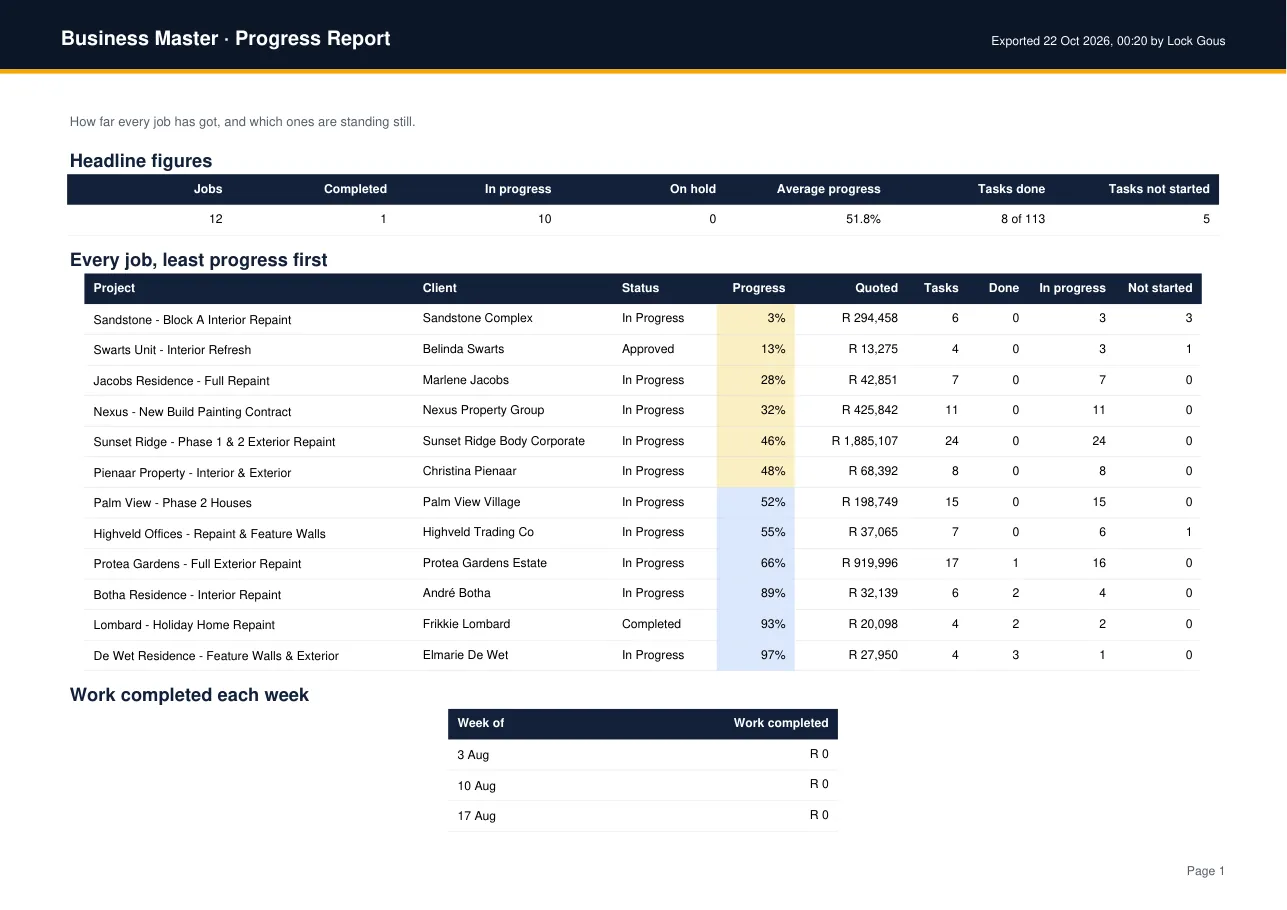Select De Wet Residence - Feature Walls & Exterior

216,656
